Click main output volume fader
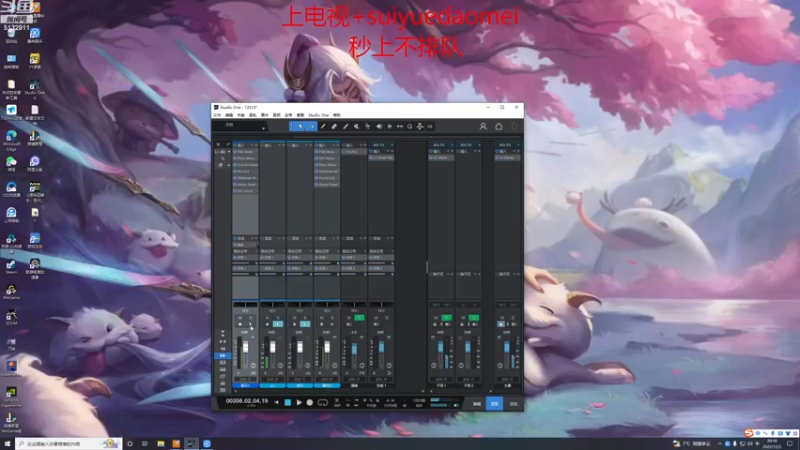 coord(507,347)
